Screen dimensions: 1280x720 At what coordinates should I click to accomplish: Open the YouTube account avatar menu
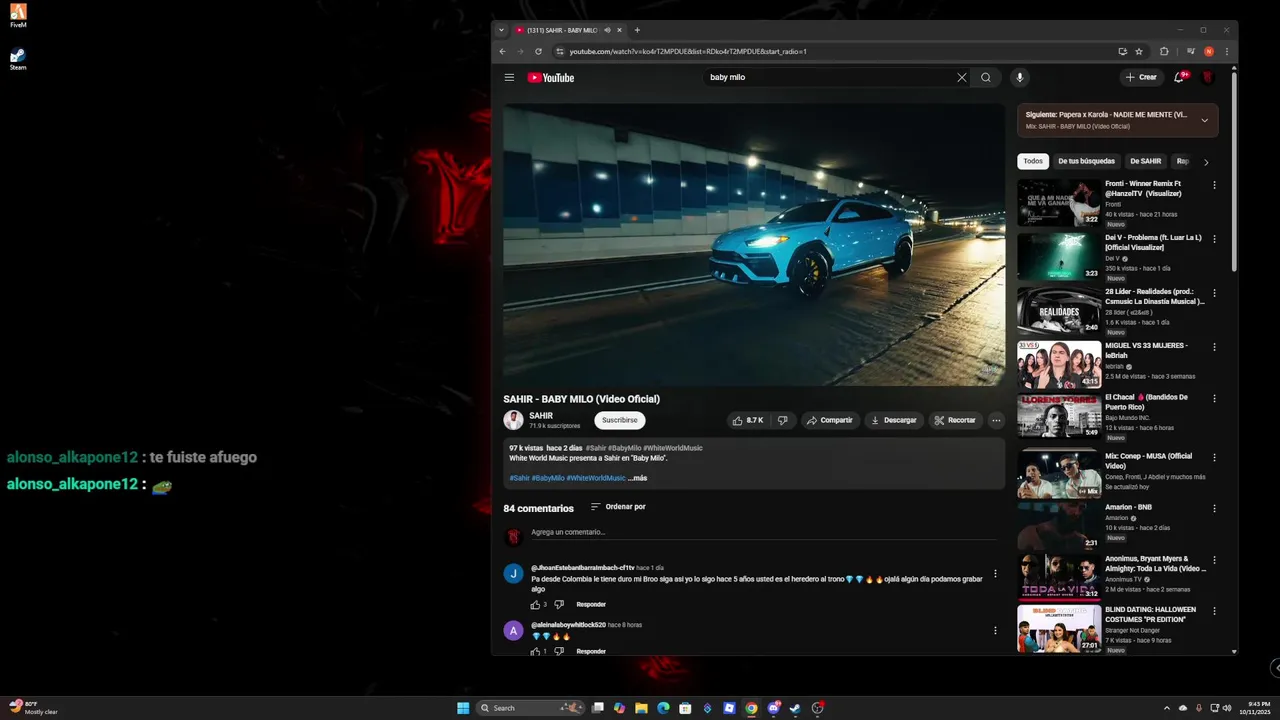1208,77
